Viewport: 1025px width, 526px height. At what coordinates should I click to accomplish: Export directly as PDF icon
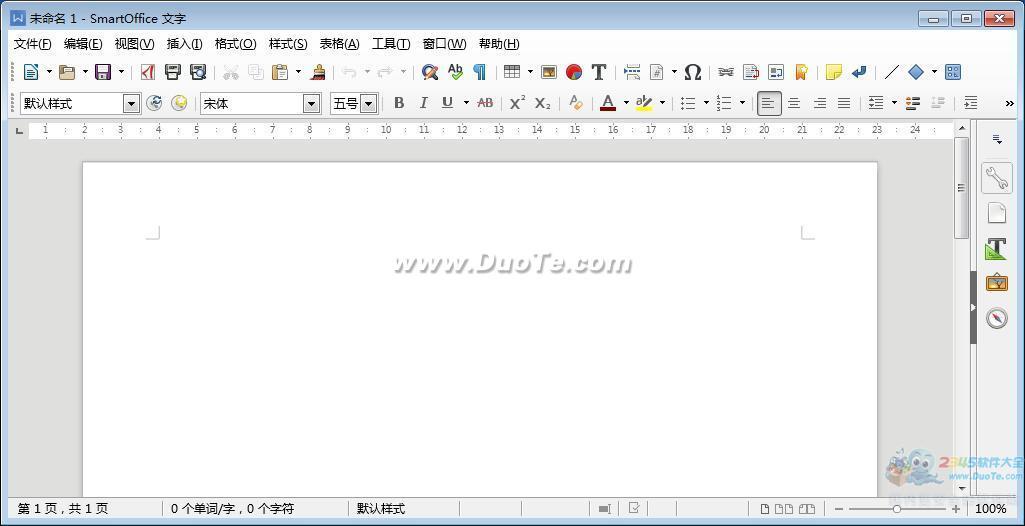tap(148, 72)
